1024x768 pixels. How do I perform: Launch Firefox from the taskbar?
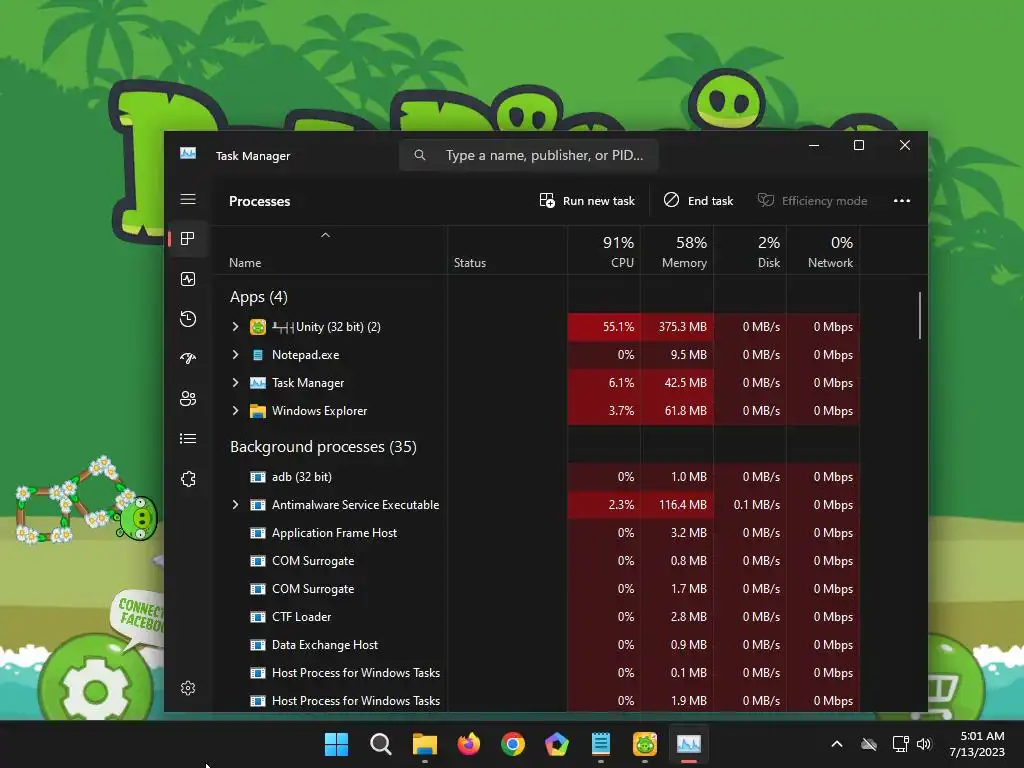click(x=469, y=744)
